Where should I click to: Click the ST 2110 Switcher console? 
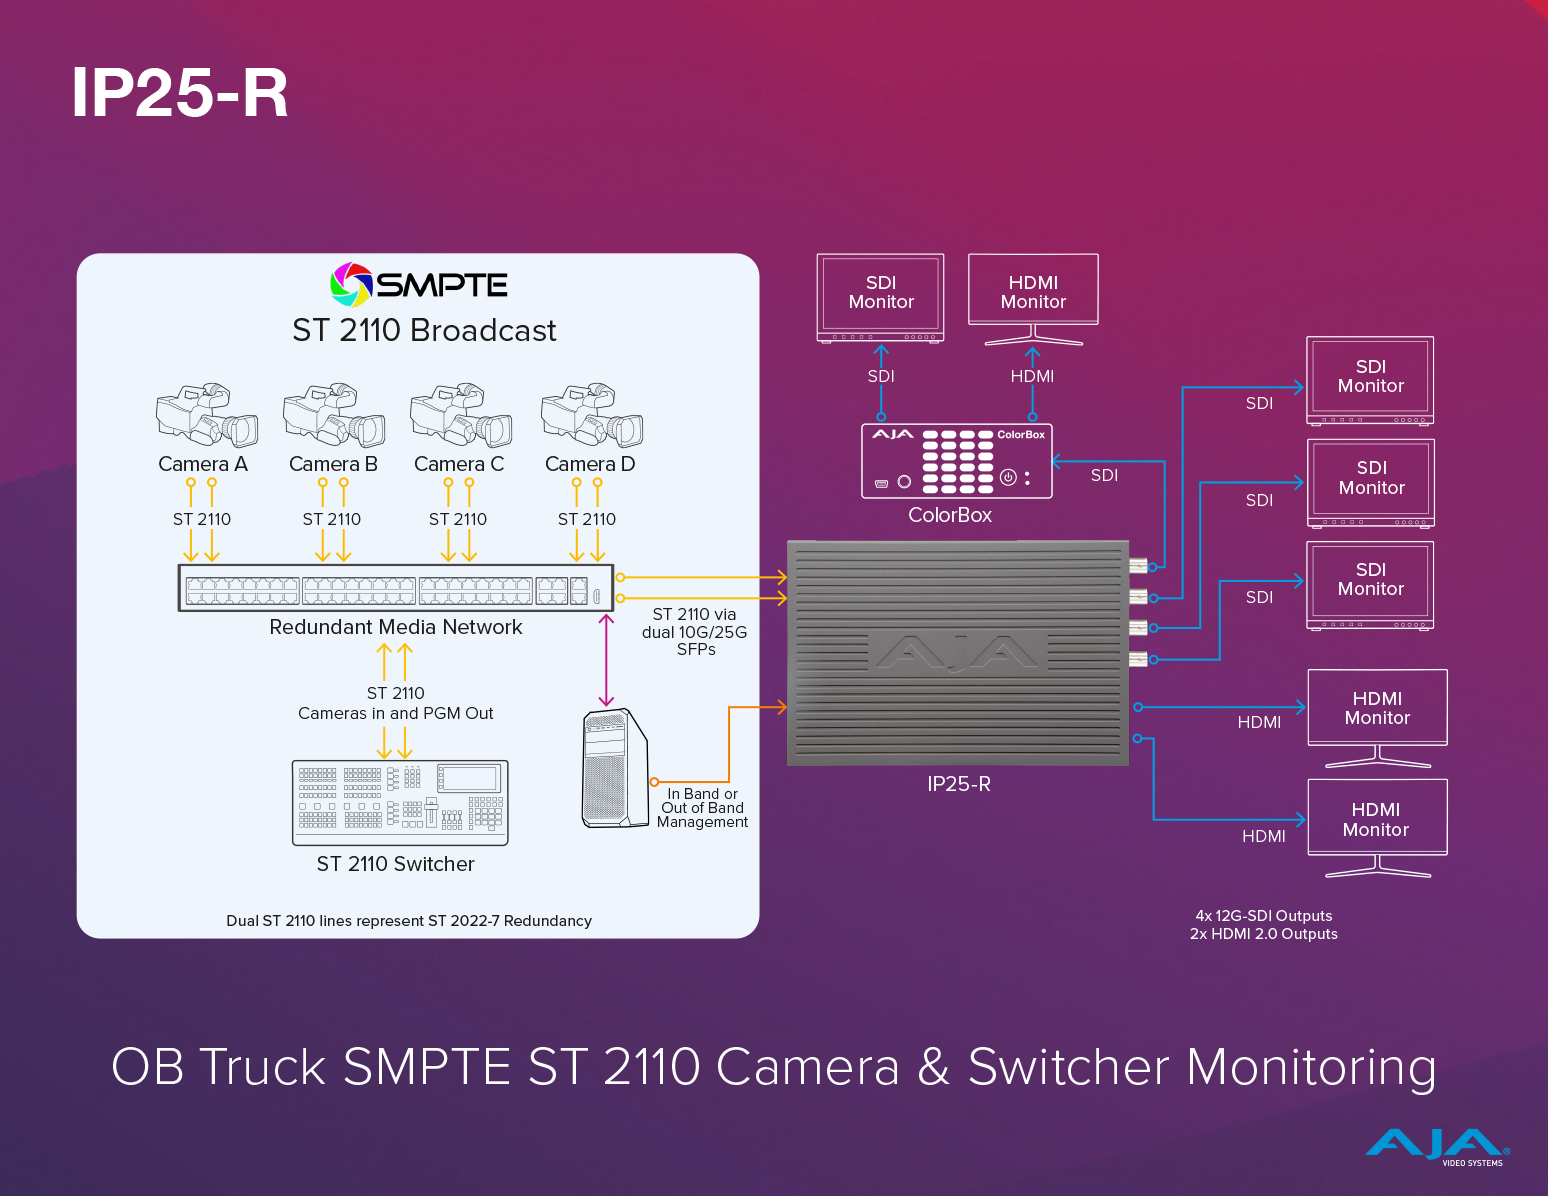pyautogui.click(x=400, y=802)
